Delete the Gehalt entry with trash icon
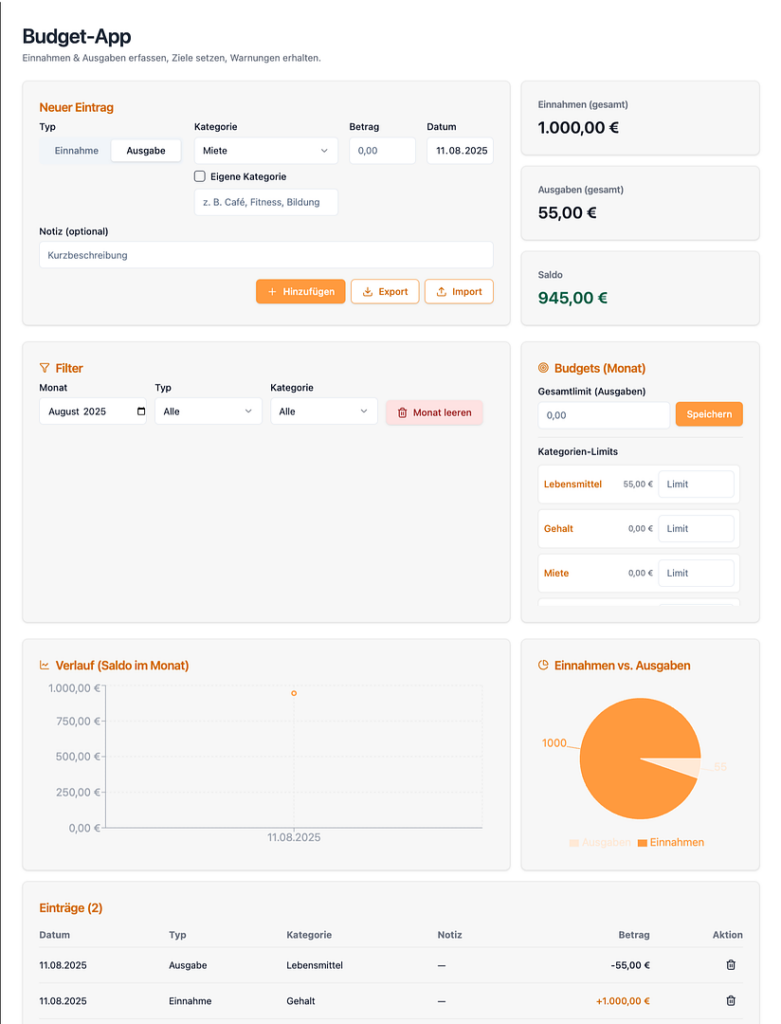The width and height of the screenshot is (781, 1024). click(730, 1001)
